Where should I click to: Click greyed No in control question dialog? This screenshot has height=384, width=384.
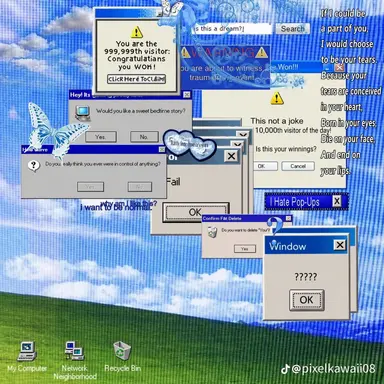(140, 187)
